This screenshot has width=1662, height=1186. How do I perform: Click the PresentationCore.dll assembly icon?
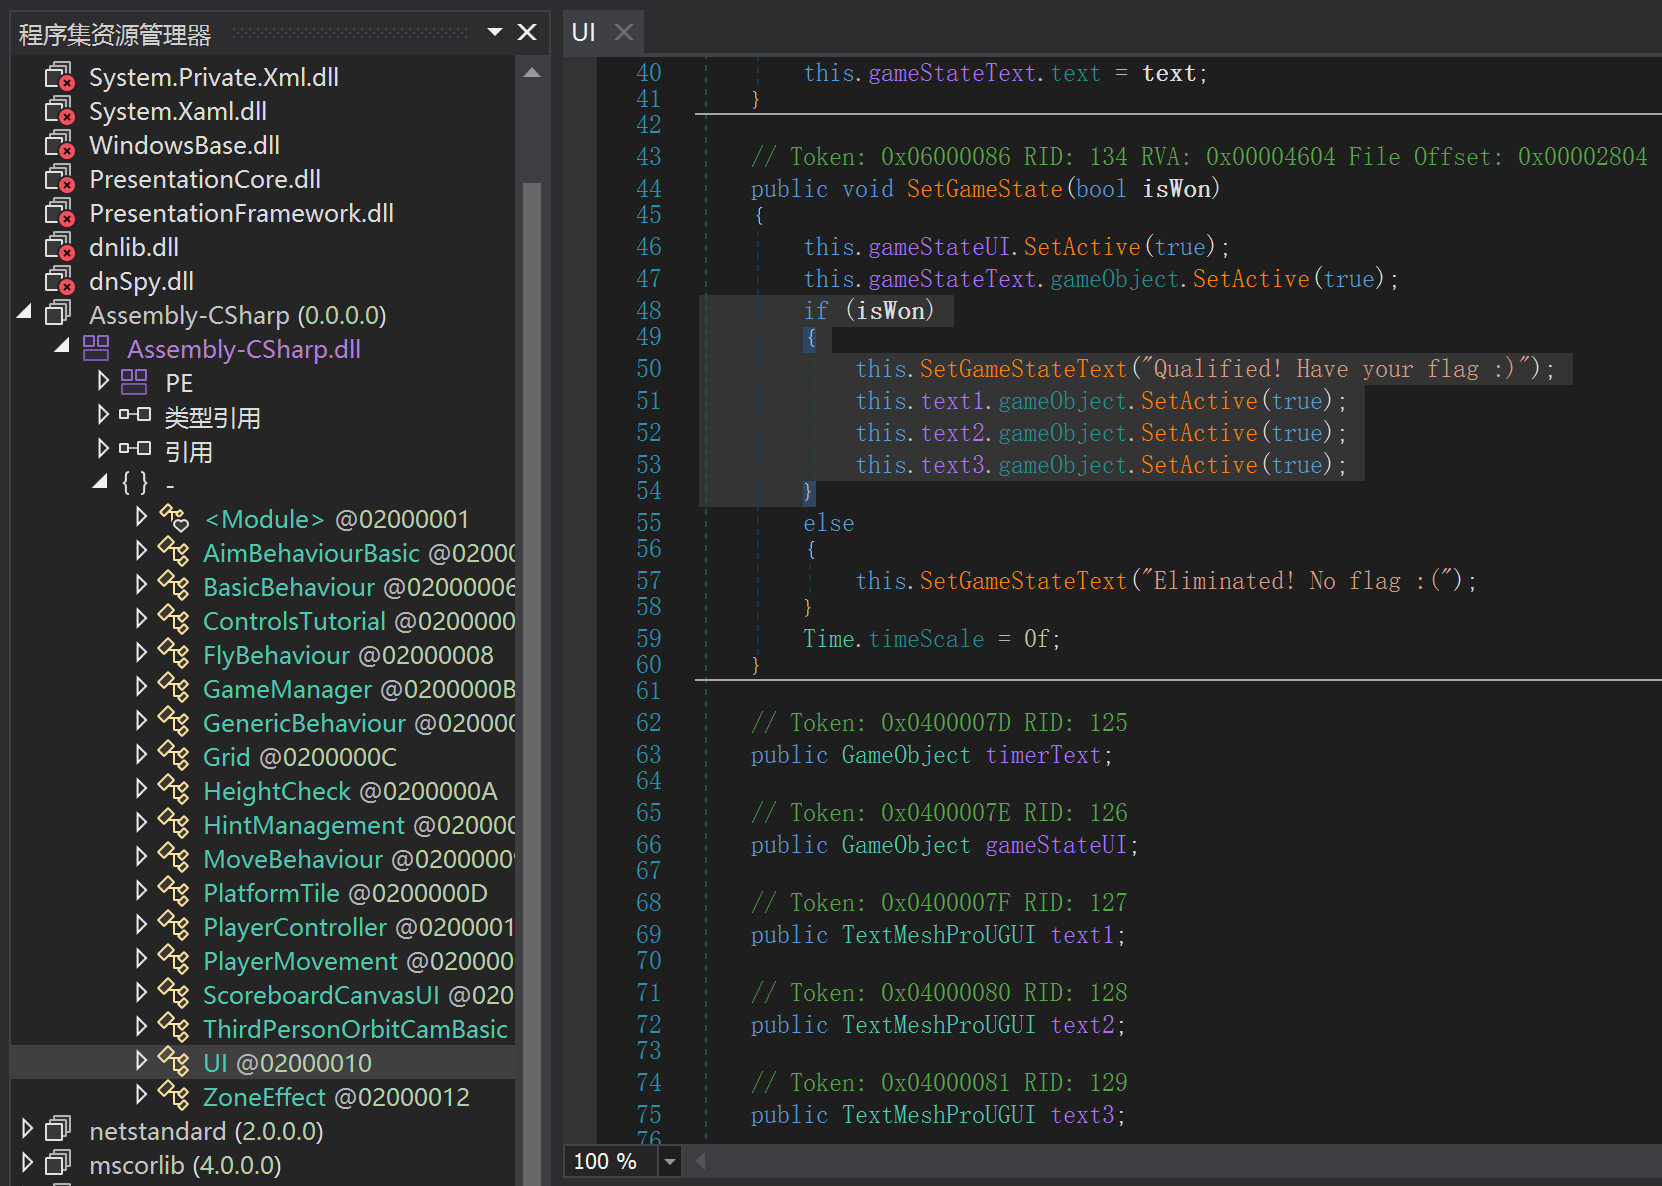[x=60, y=179]
